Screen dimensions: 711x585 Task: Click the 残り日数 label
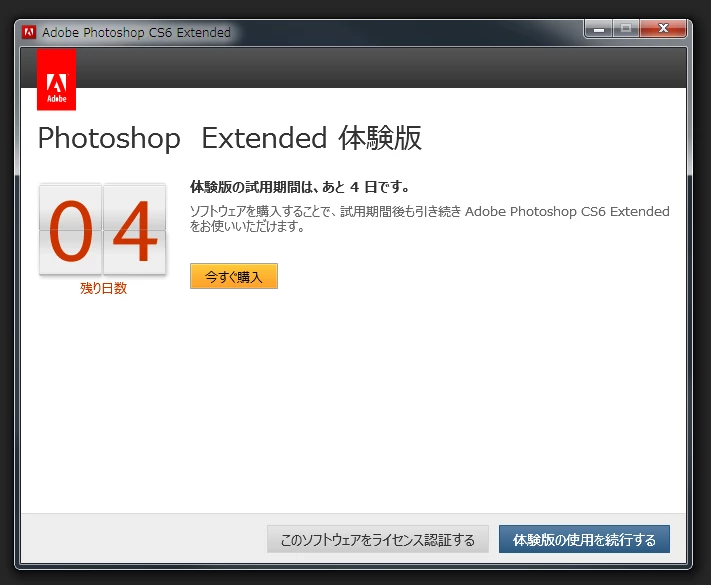tap(103, 288)
